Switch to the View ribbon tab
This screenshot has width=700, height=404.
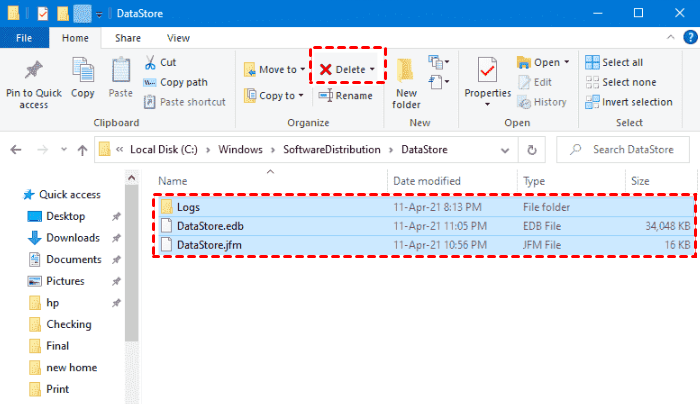(x=178, y=38)
